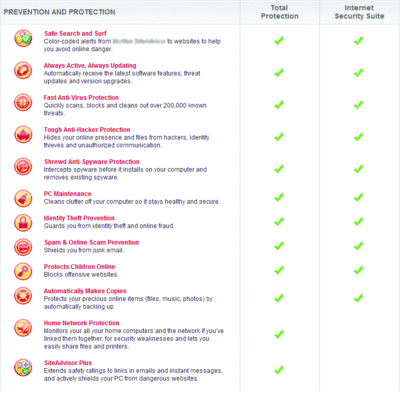Open the Safe Search and Surf link
Image resolution: width=400 pixels, height=393 pixels.
click(75, 33)
